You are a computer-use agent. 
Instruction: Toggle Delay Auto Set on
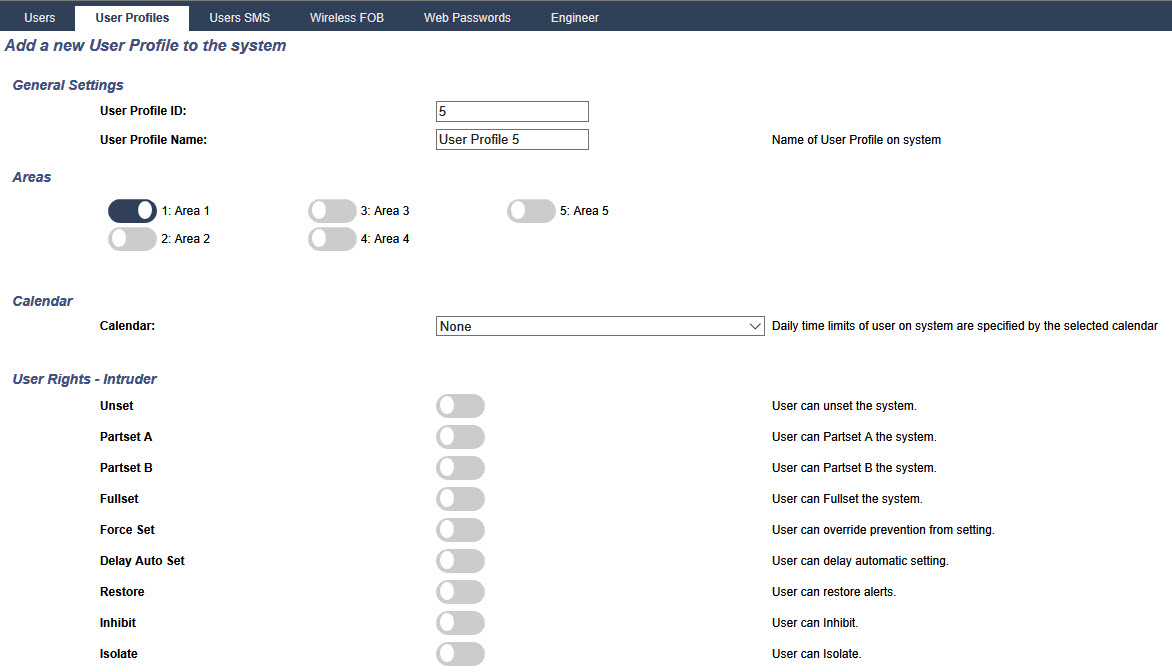pyautogui.click(x=460, y=561)
